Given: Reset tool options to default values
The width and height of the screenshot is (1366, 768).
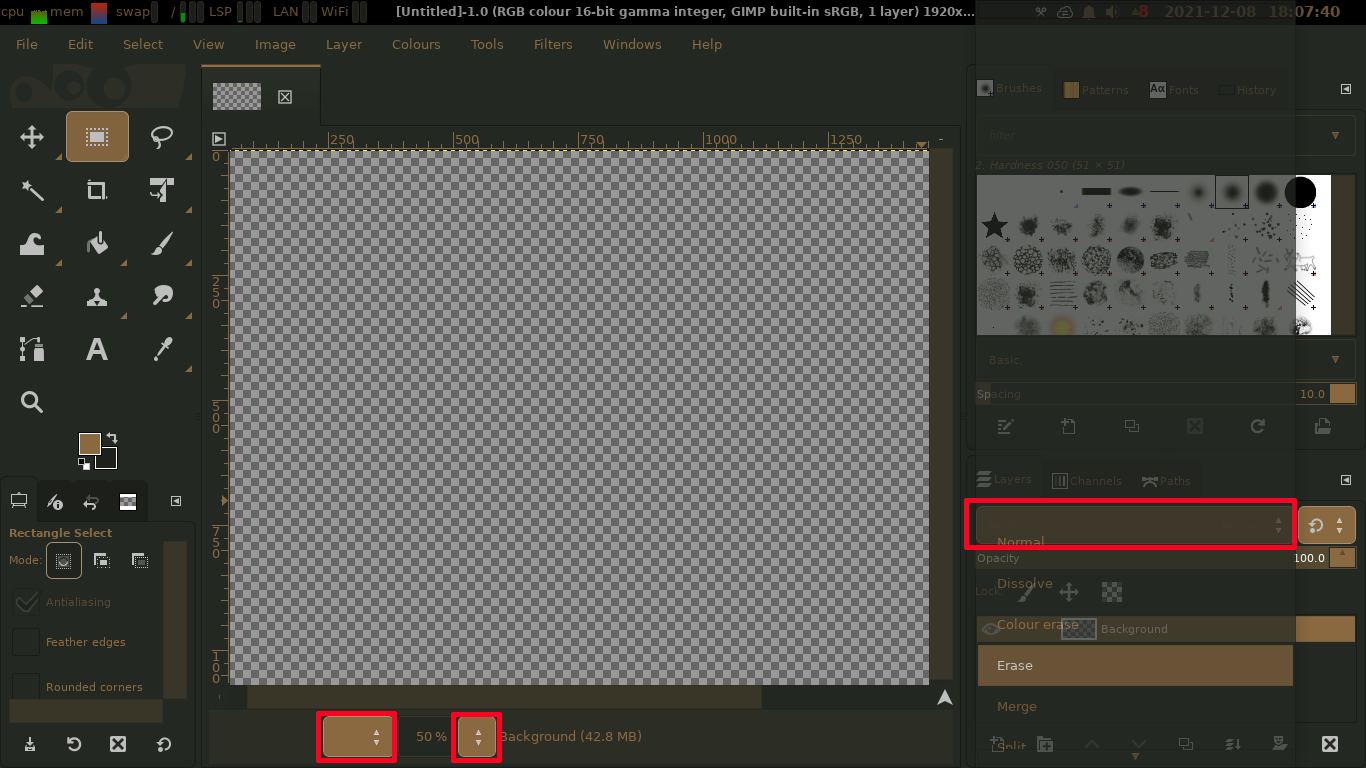Looking at the screenshot, I should (x=164, y=744).
